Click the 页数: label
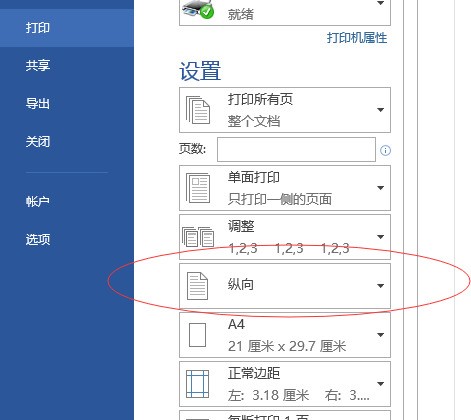This screenshot has width=471, height=420. pyautogui.click(x=192, y=149)
